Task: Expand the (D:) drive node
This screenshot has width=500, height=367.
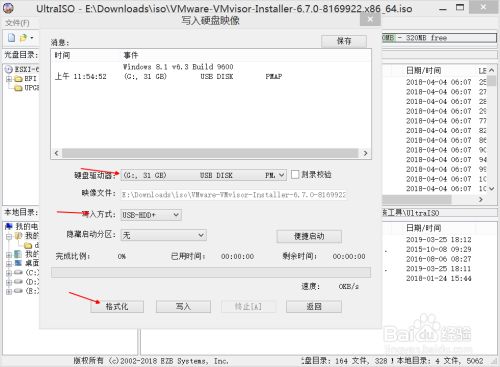Action: click(x=9, y=282)
